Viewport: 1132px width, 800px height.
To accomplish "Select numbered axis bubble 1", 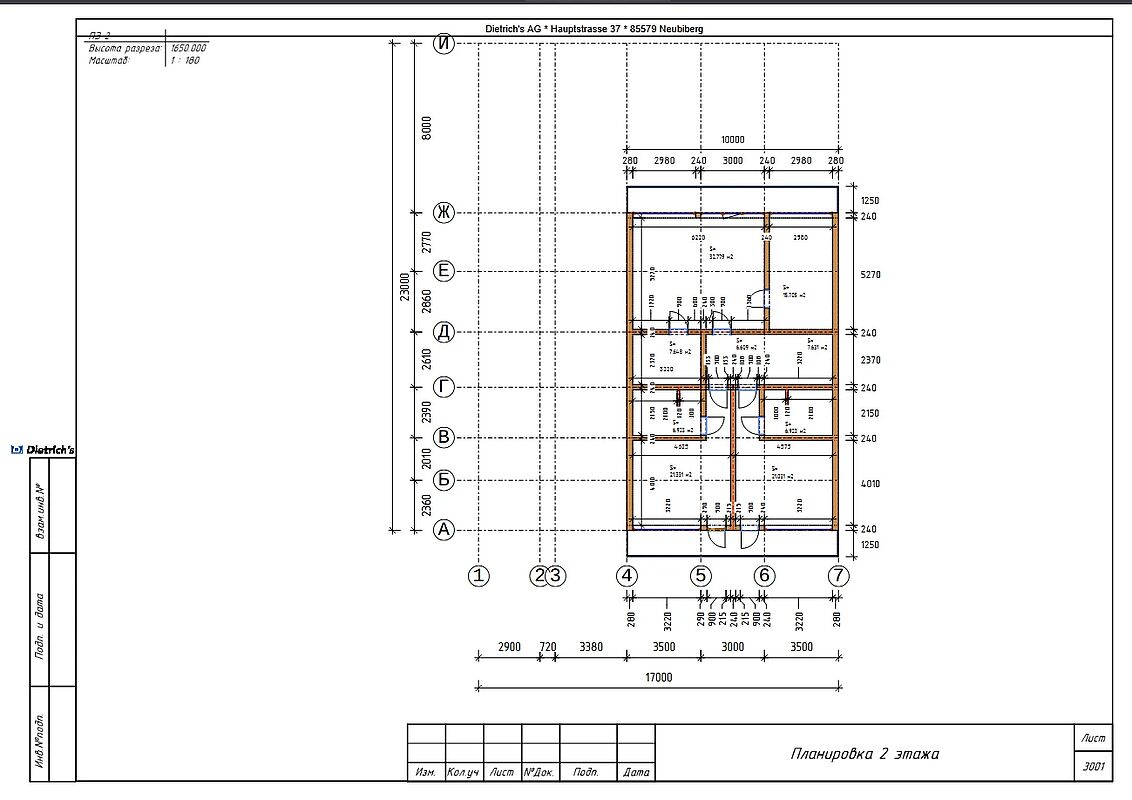I will (x=479, y=575).
